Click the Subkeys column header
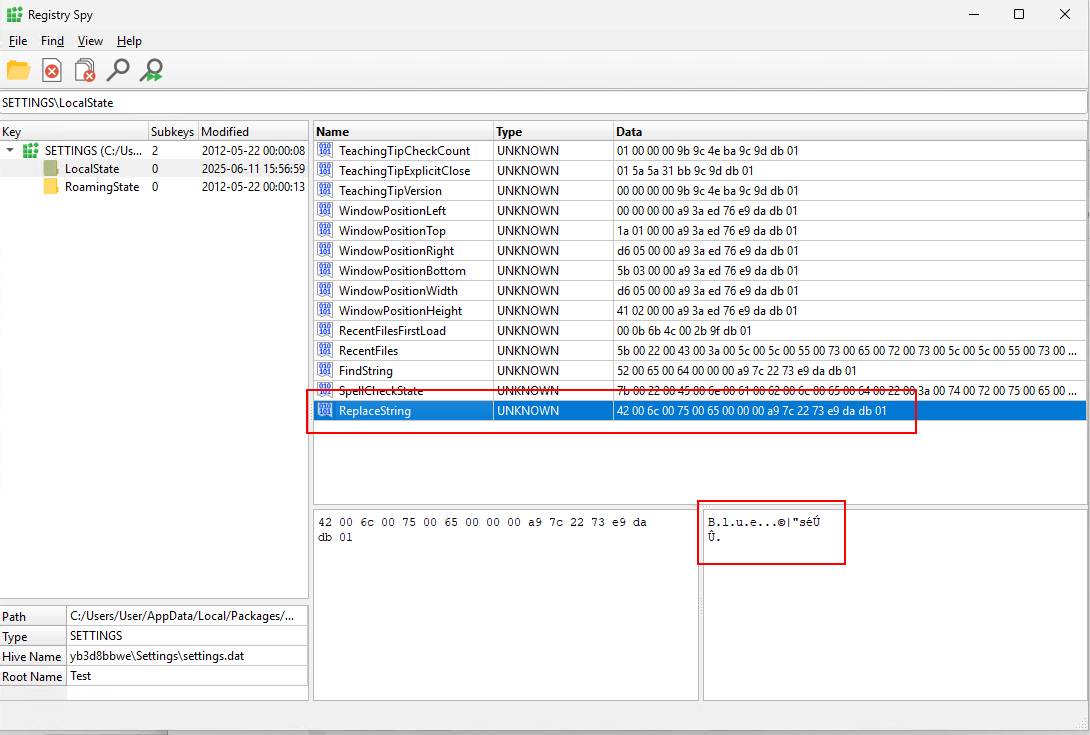 pos(173,131)
